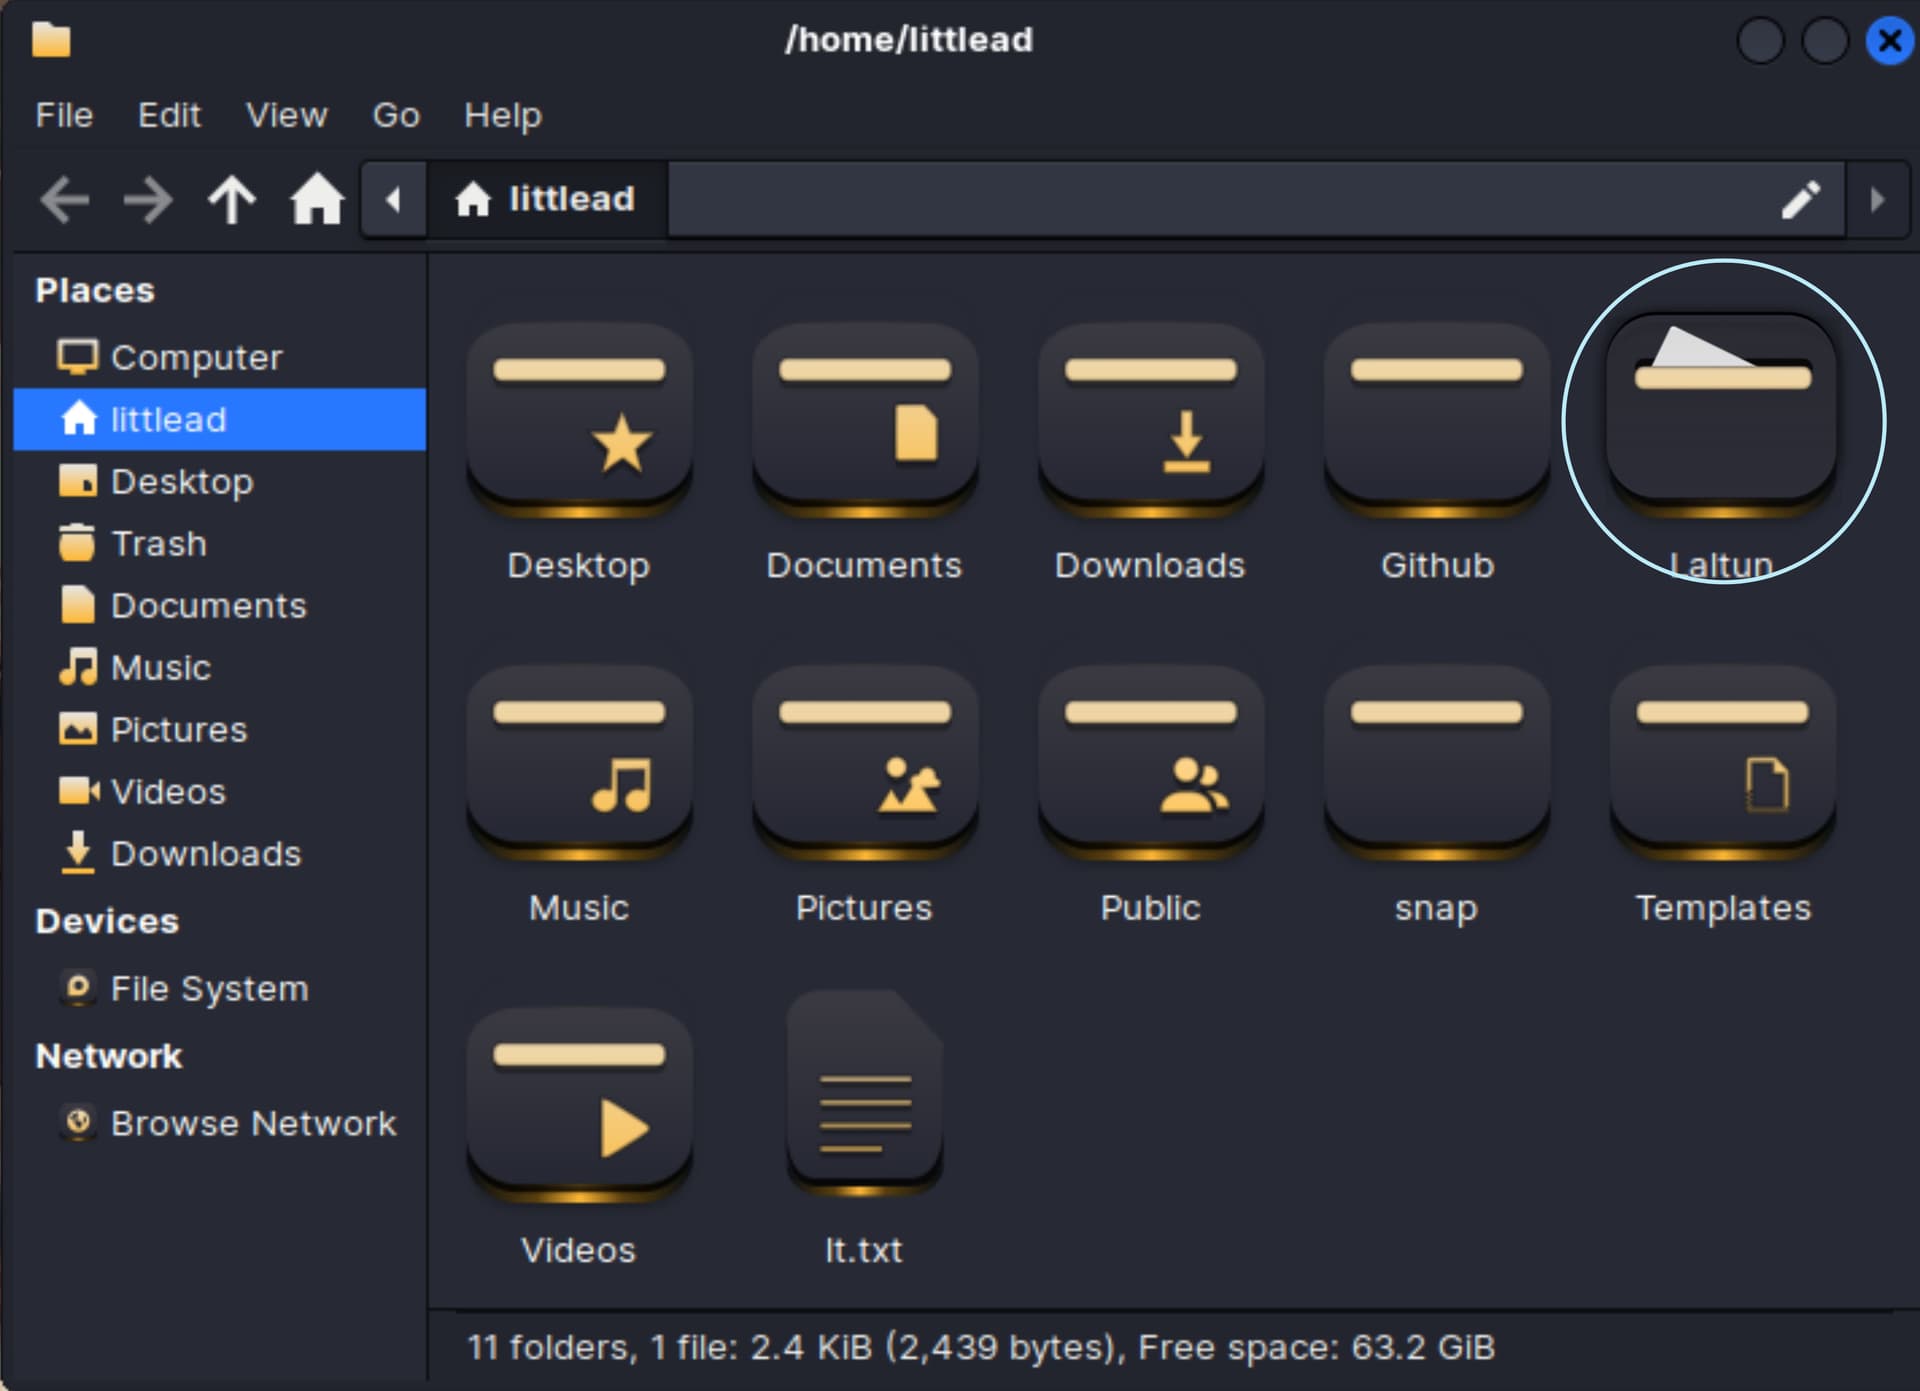Image resolution: width=1920 pixels, height=1391 pixels.
Task: Click the Public folder name label
Action: pos(1150,908)
